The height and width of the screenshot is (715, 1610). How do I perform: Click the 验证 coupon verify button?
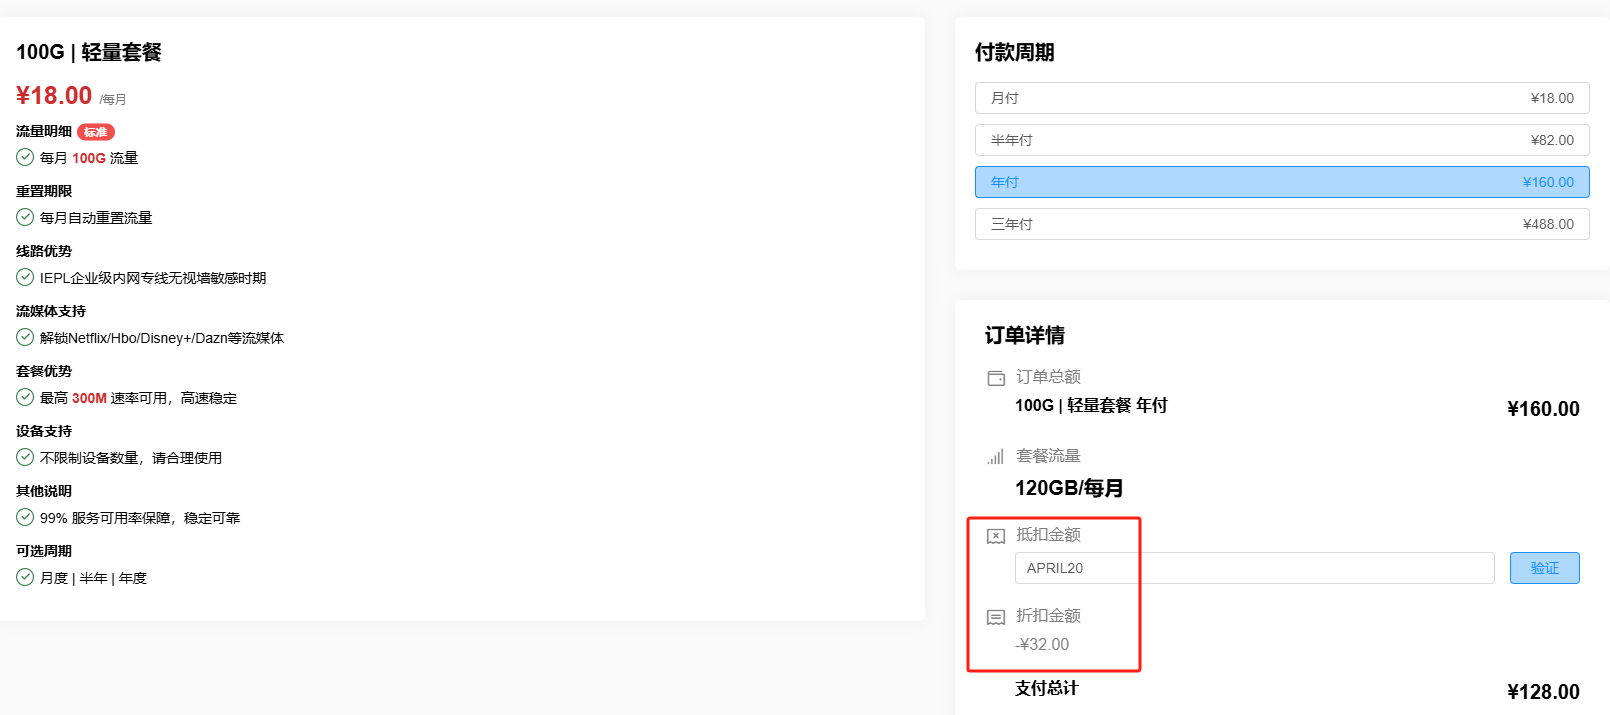pyautogui.click(x=1544, y=568)
